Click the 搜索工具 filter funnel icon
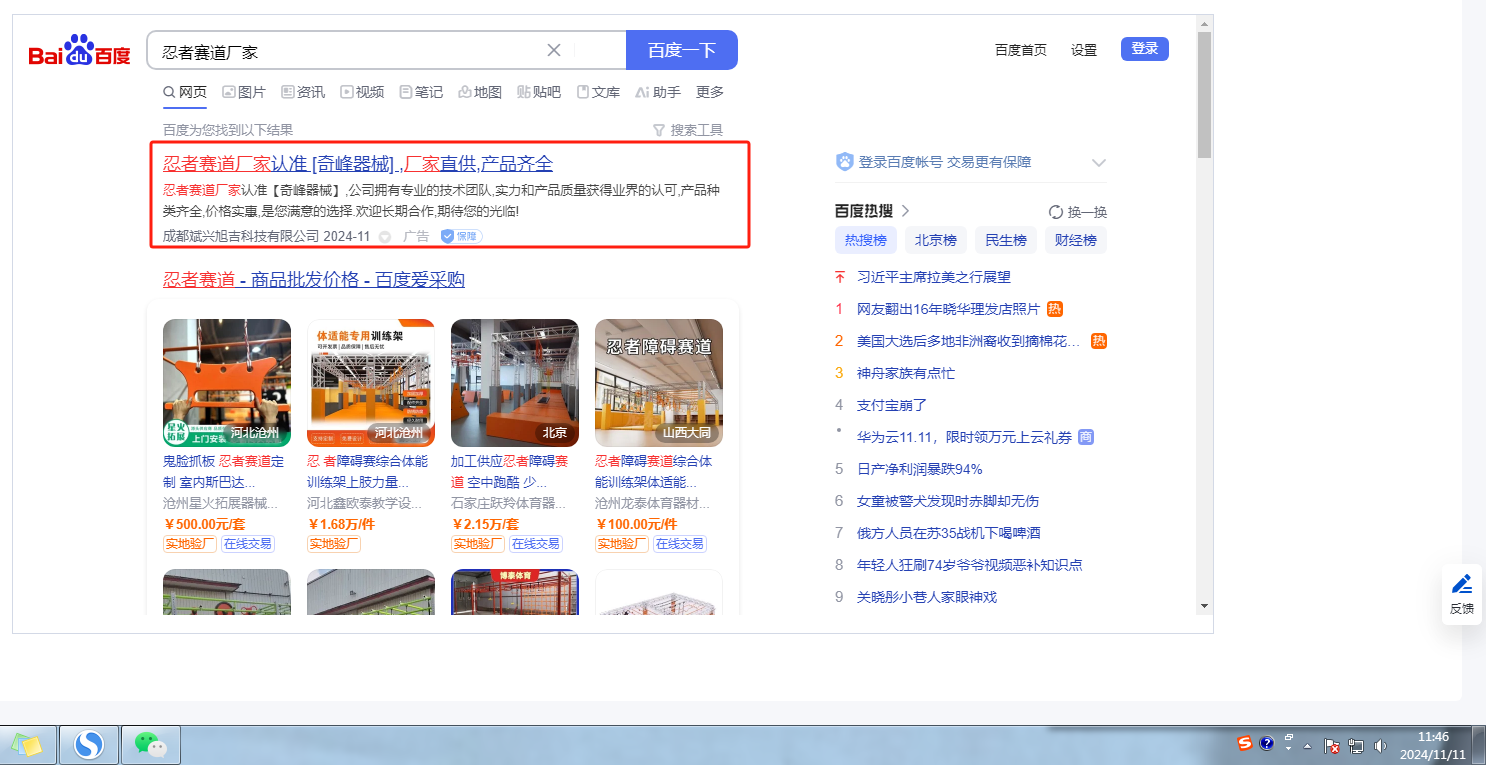This screenshot has width=1486, height=765. 658,130
